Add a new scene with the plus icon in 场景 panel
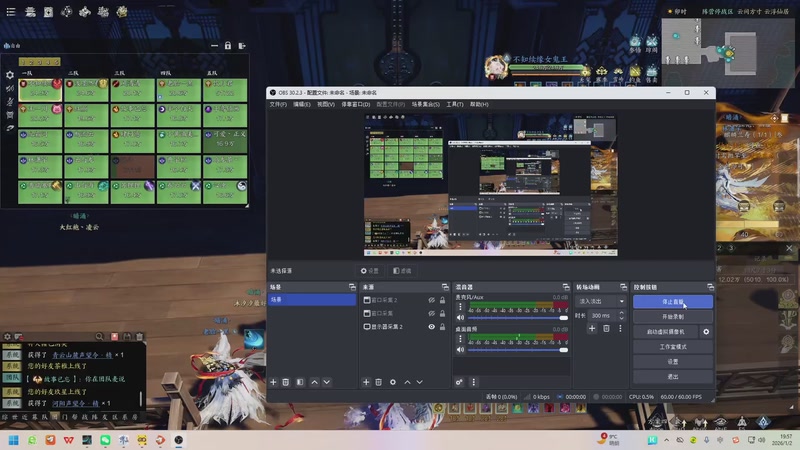 tap(273, 382)
